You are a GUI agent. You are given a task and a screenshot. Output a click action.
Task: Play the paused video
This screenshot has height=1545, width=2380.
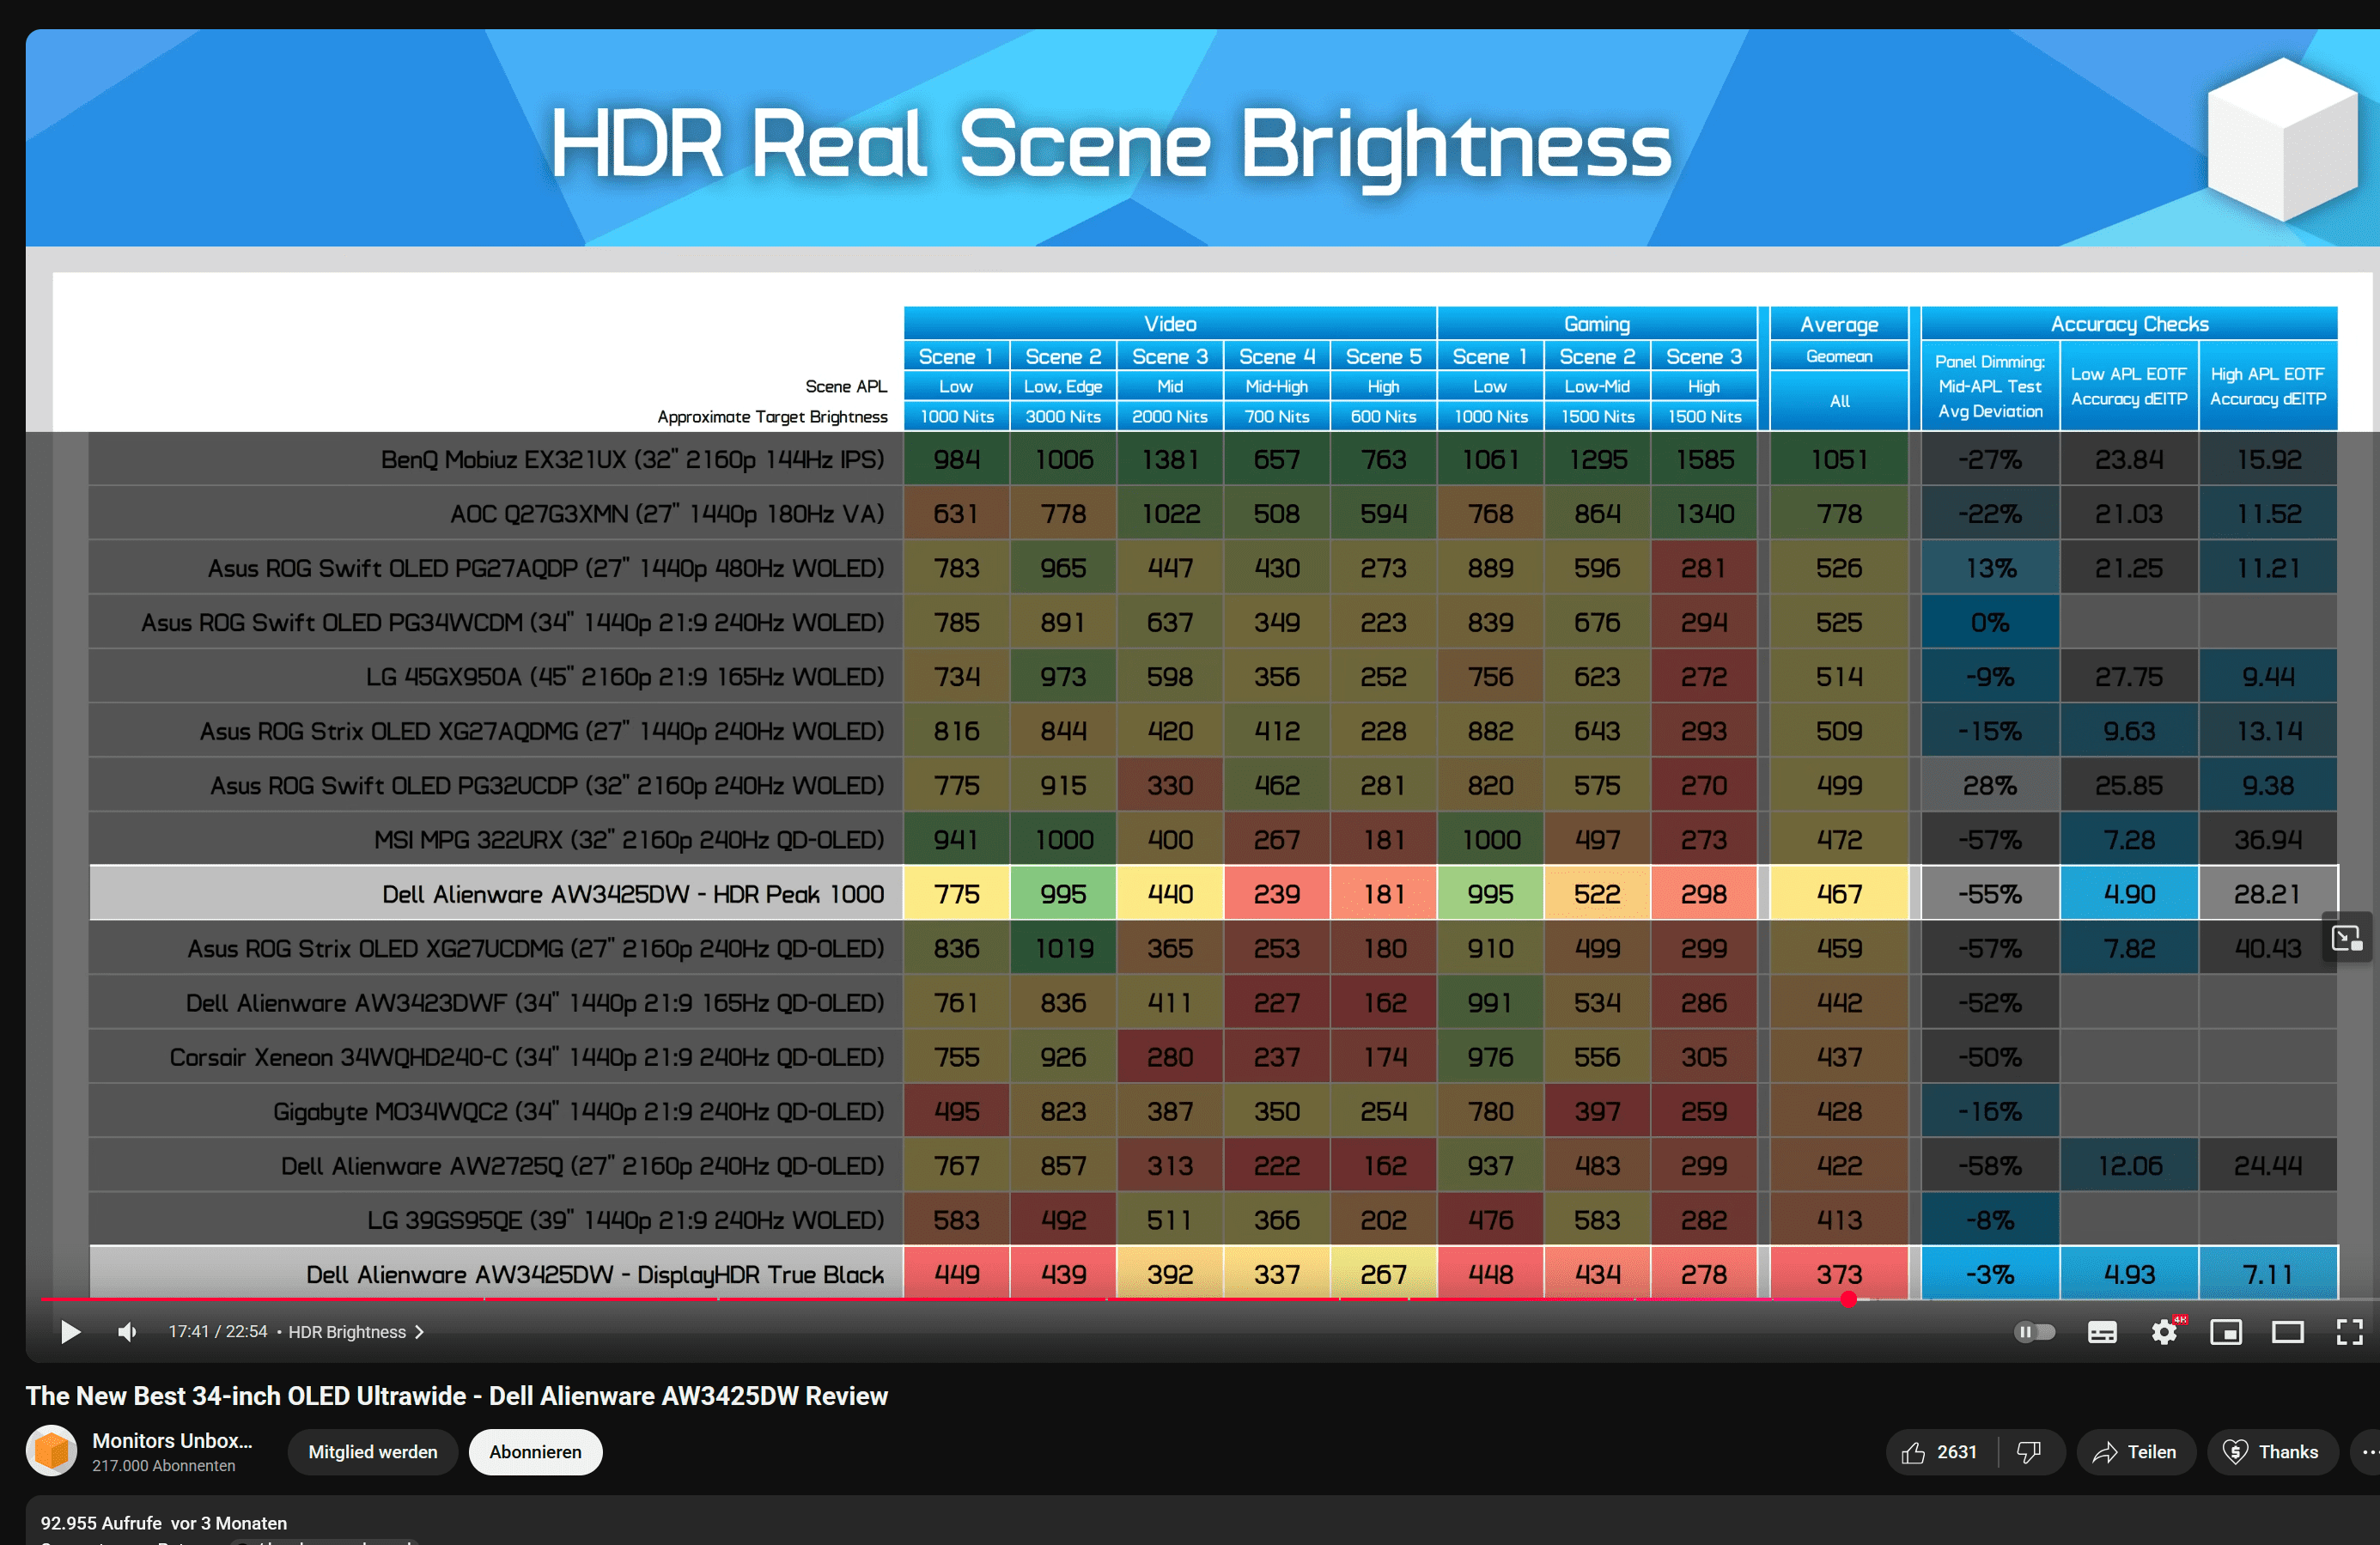(x=70, y=1331)
